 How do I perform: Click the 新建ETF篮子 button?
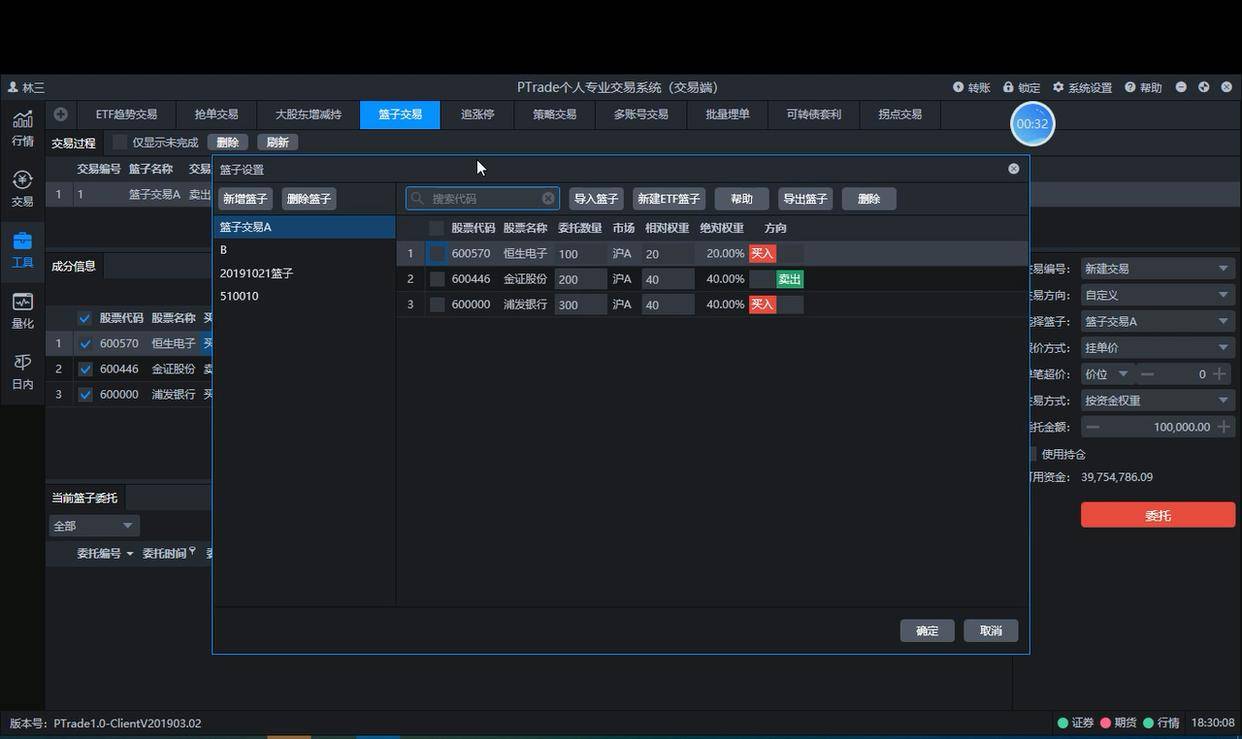pyautogui.click(x=669, y=199)
